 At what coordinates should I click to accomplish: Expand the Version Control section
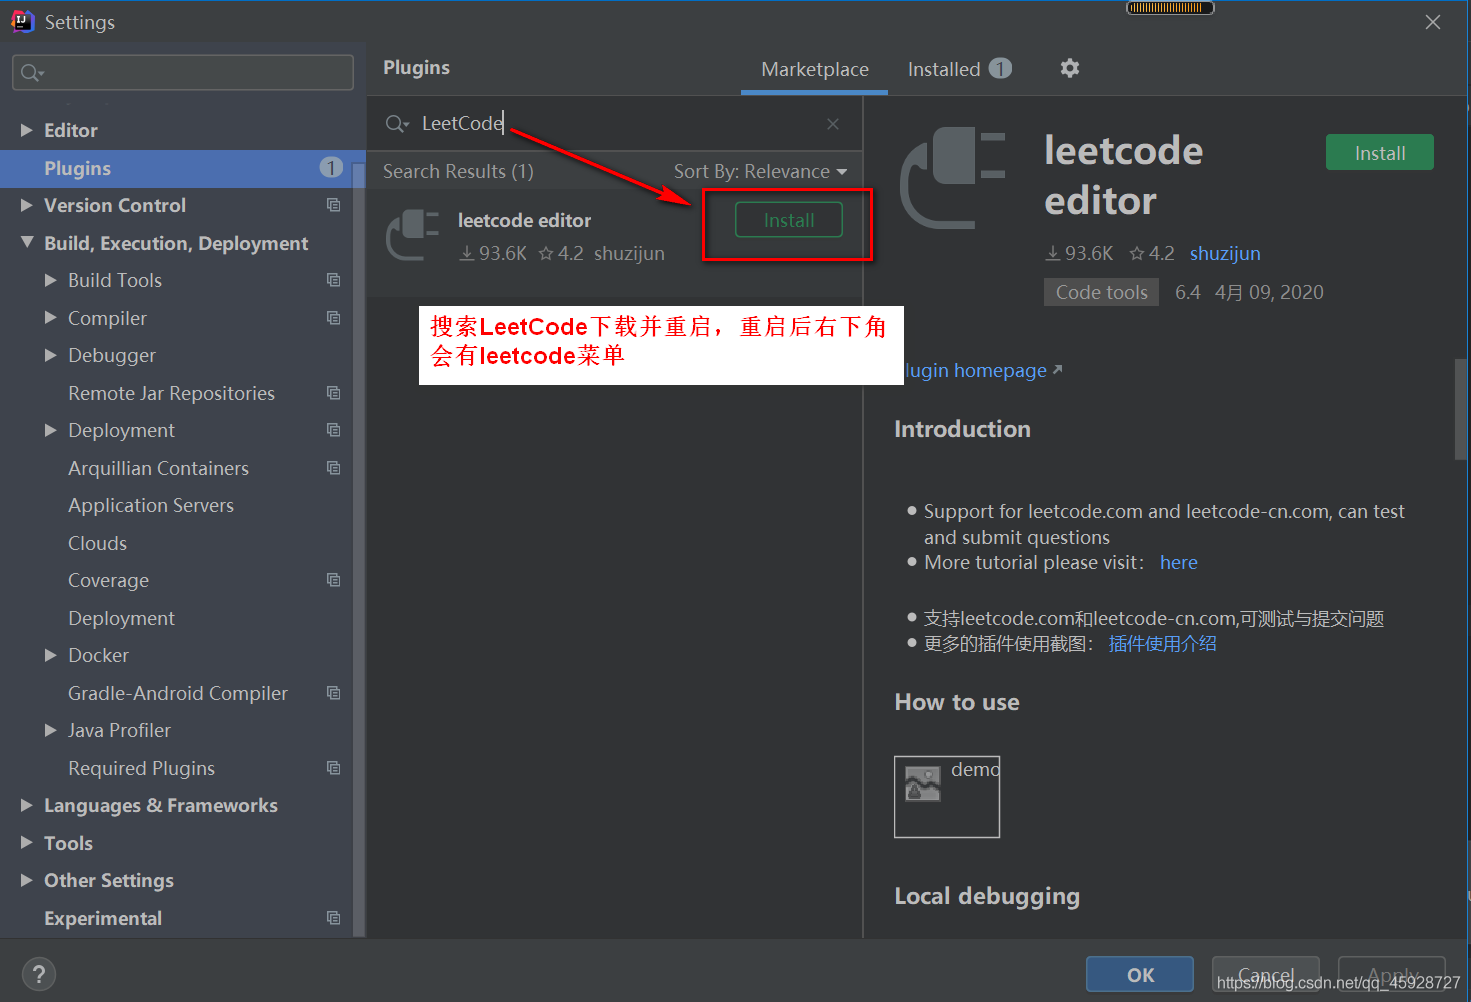click(27, 205)
